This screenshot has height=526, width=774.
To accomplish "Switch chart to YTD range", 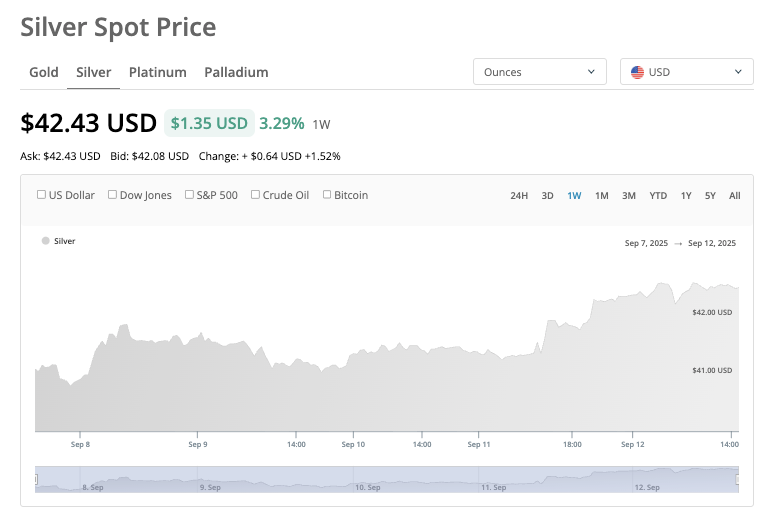I will pyautogui.click(x=658, y=196).
